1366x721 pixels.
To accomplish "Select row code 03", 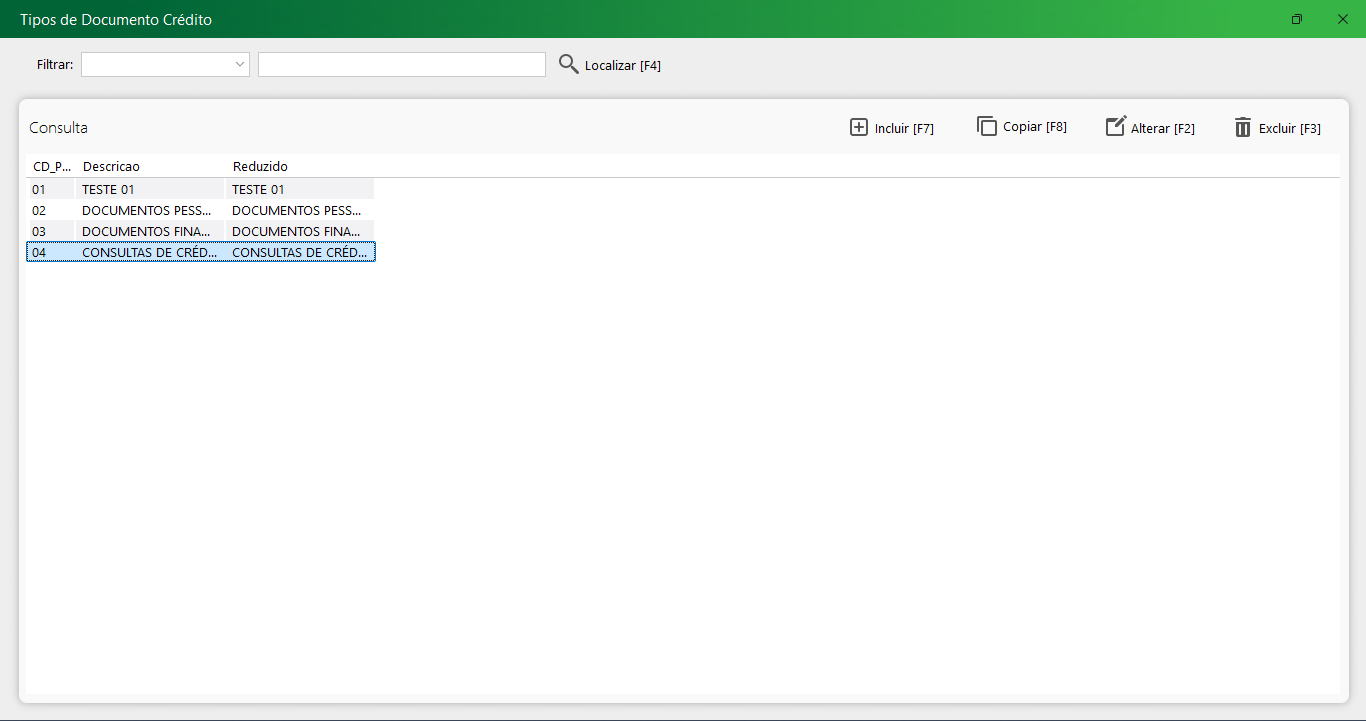I will (x=39, y=231).
